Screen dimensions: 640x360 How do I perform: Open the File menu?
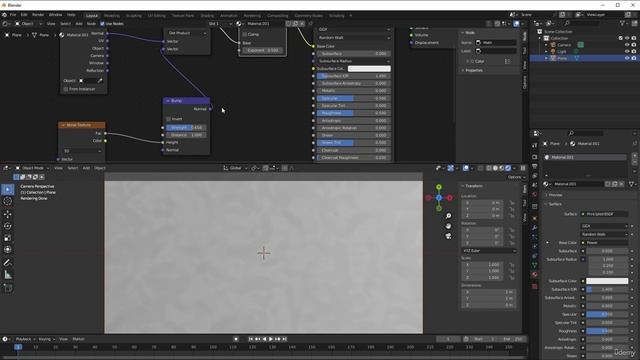(x=13, y=15)
